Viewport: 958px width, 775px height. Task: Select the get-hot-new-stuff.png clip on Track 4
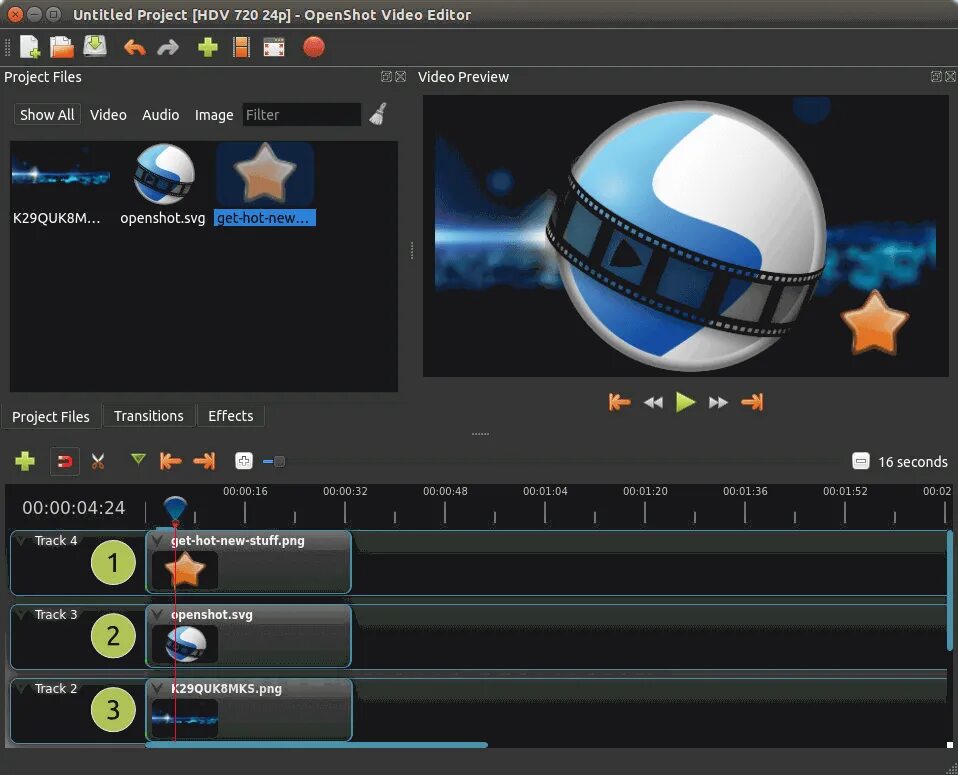coord(248,562)
